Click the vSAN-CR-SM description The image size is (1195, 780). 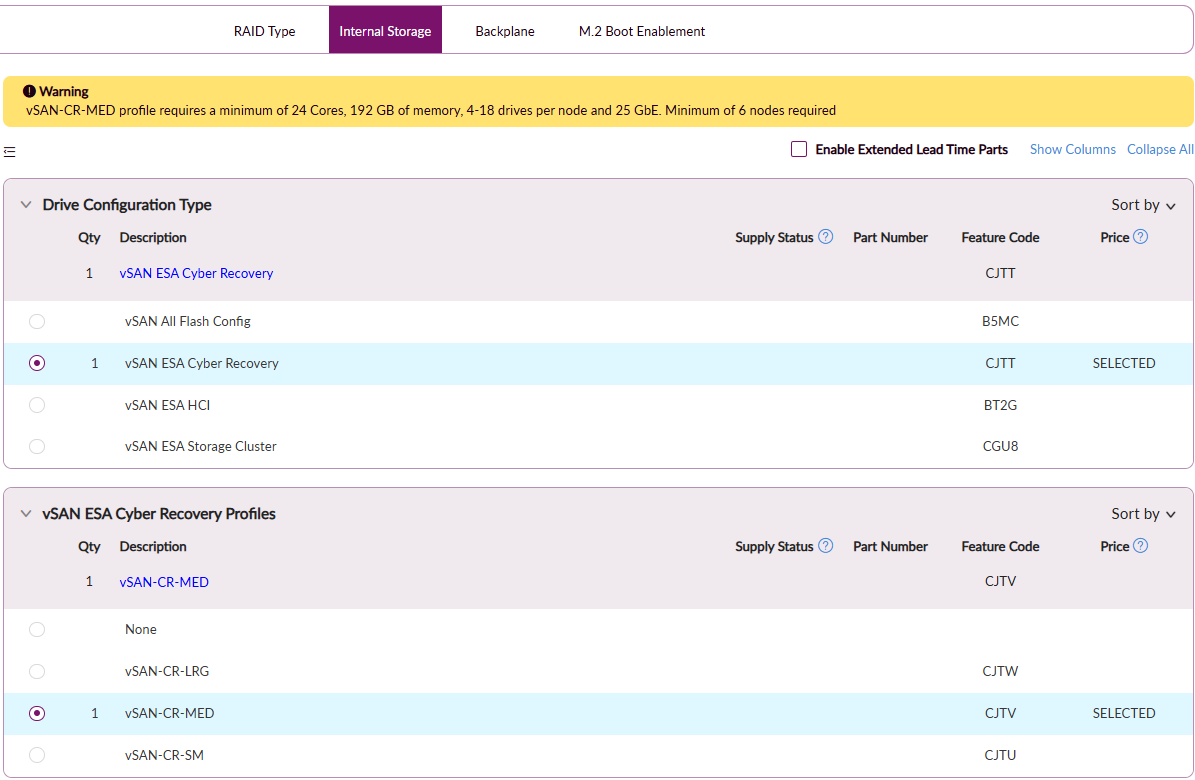[x=164, y=755]
